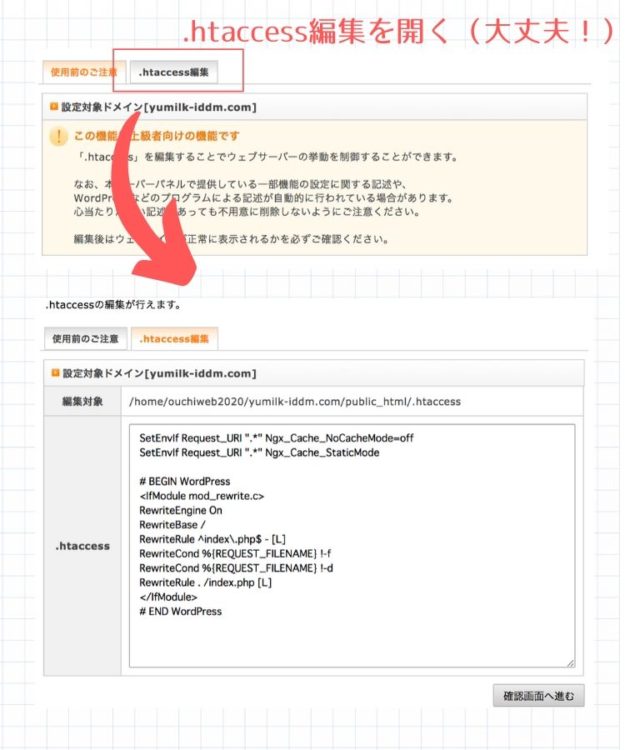Image resolution: width=625 pixels, height=750 pixels.
Task: Click the 編集対象 label cell
Action: (82, 401)
